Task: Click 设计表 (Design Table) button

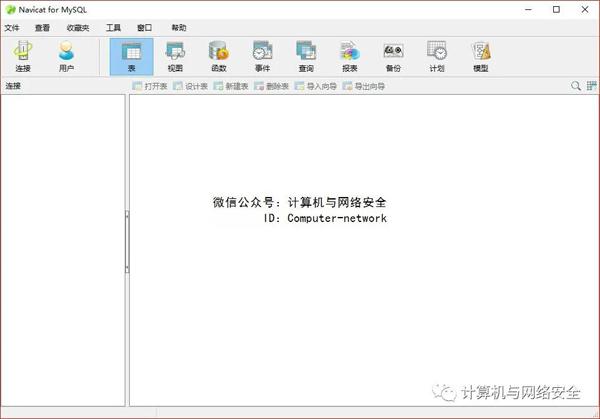Action: tap(190, 86)
